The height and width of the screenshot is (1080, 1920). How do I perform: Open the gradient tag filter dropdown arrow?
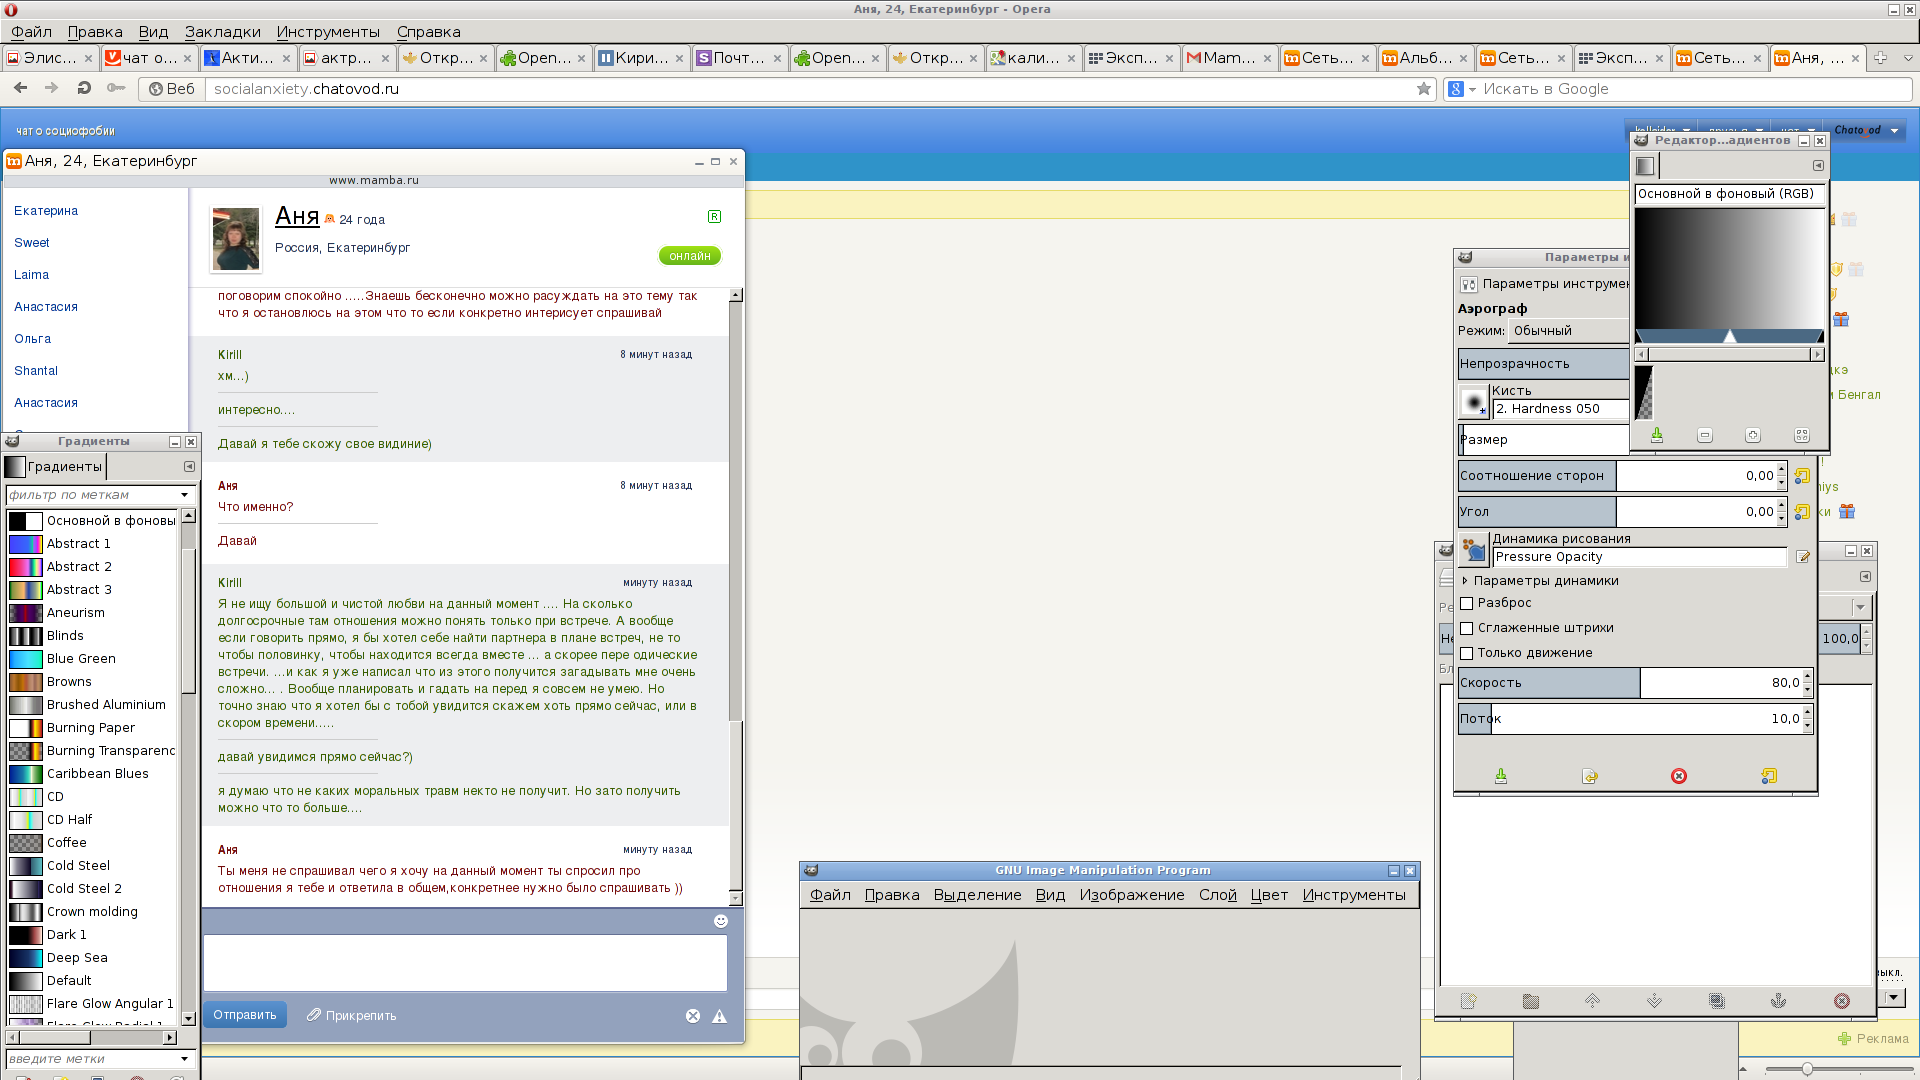[x=184, y=495]
